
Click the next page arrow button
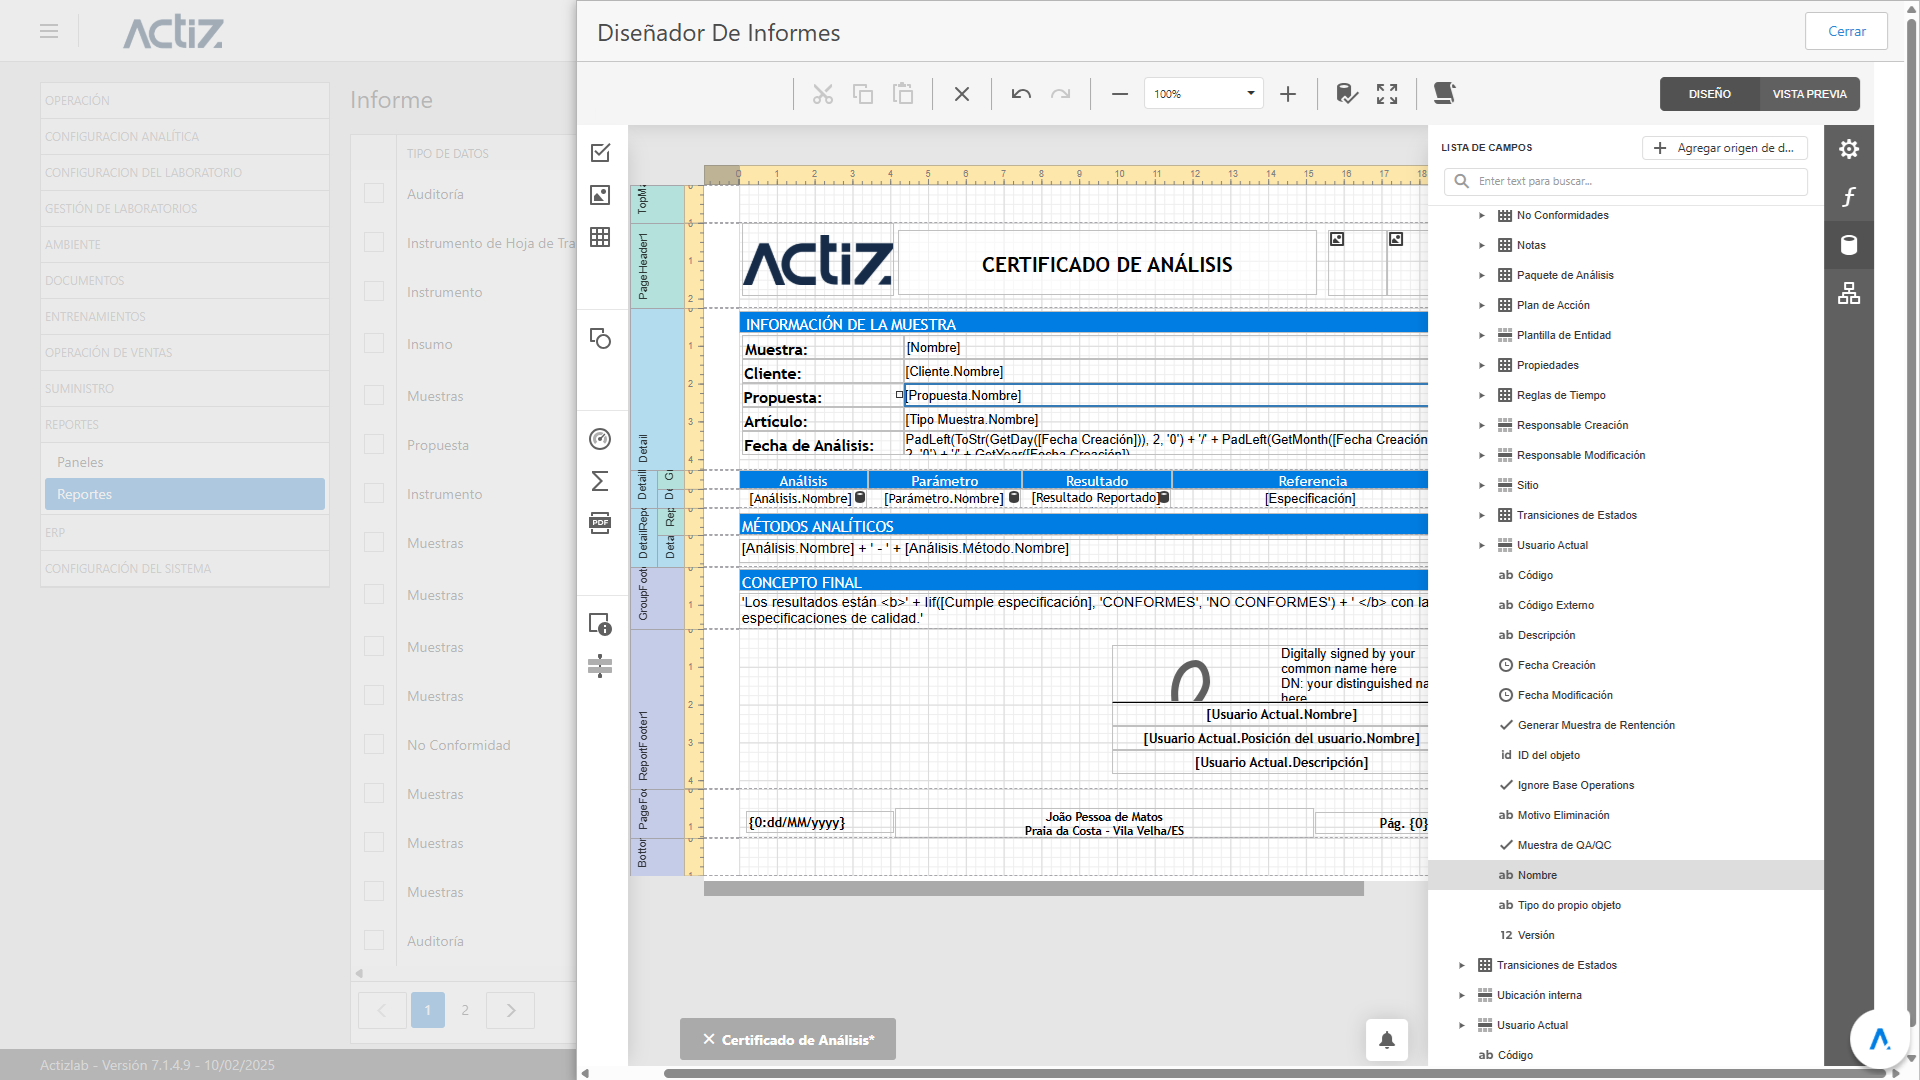click(x=510, y=1010)
